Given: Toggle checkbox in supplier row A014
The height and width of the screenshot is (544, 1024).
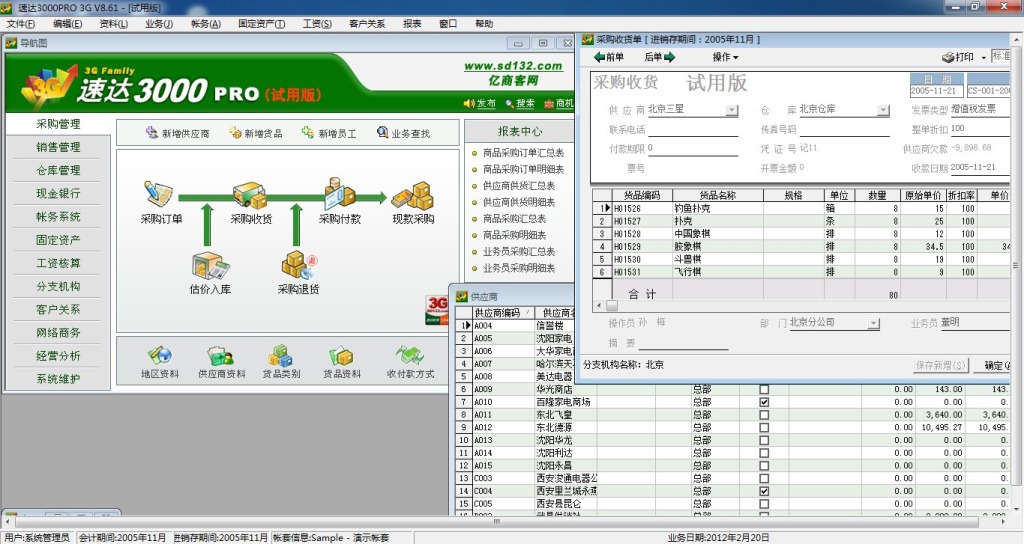Looking at the screenshot, I should click(x=764, y=453).
